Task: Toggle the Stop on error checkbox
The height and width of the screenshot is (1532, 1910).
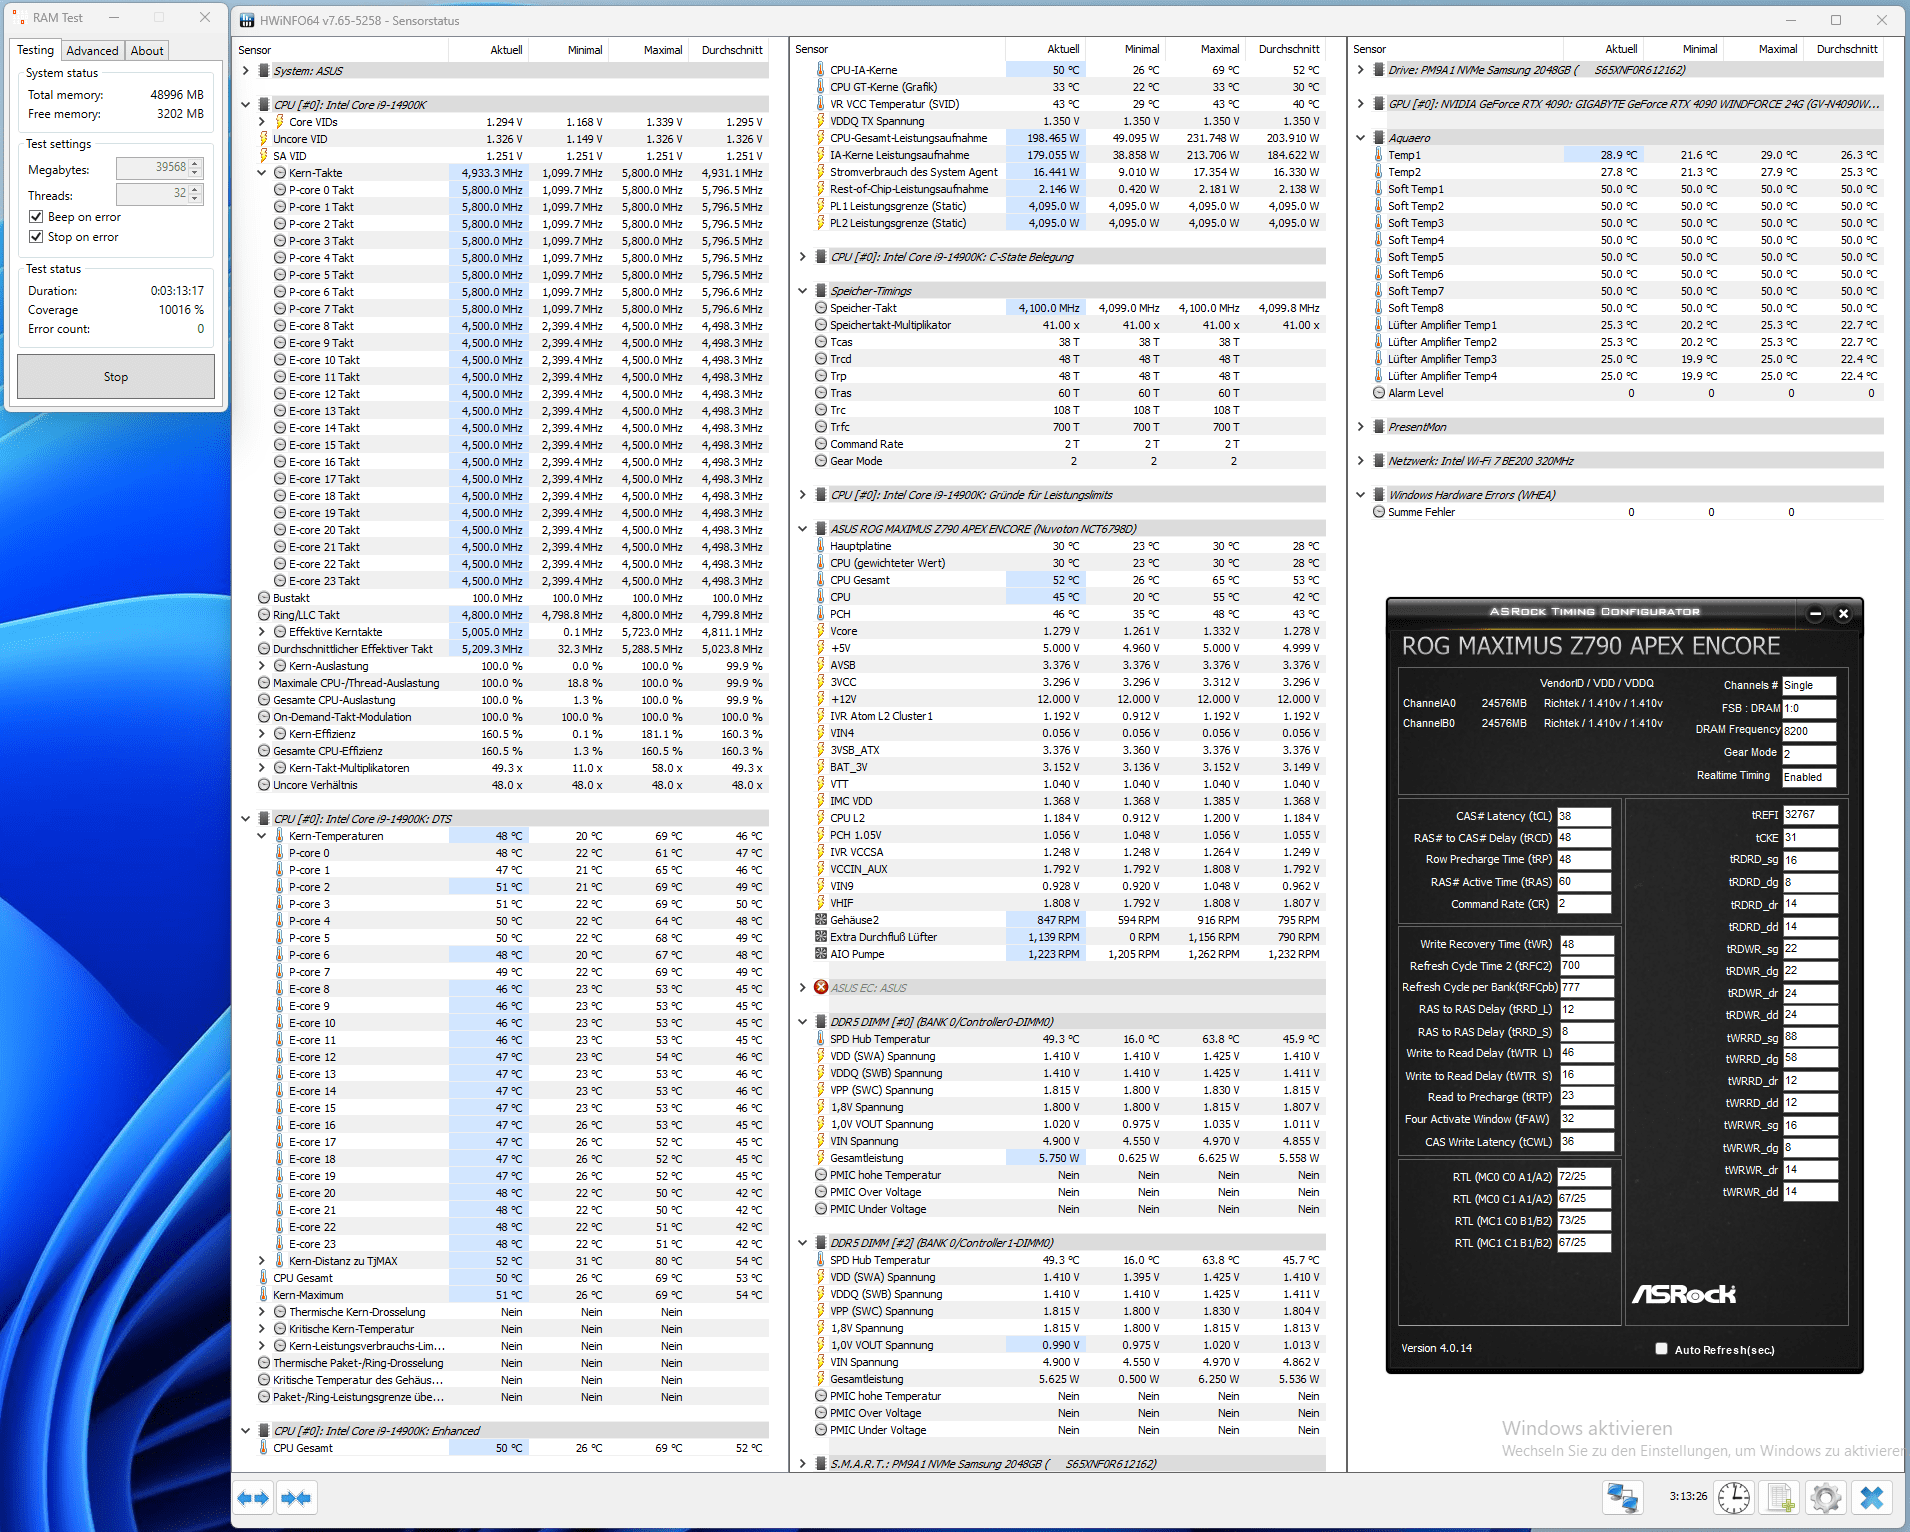Action: [x=36, y=237]
